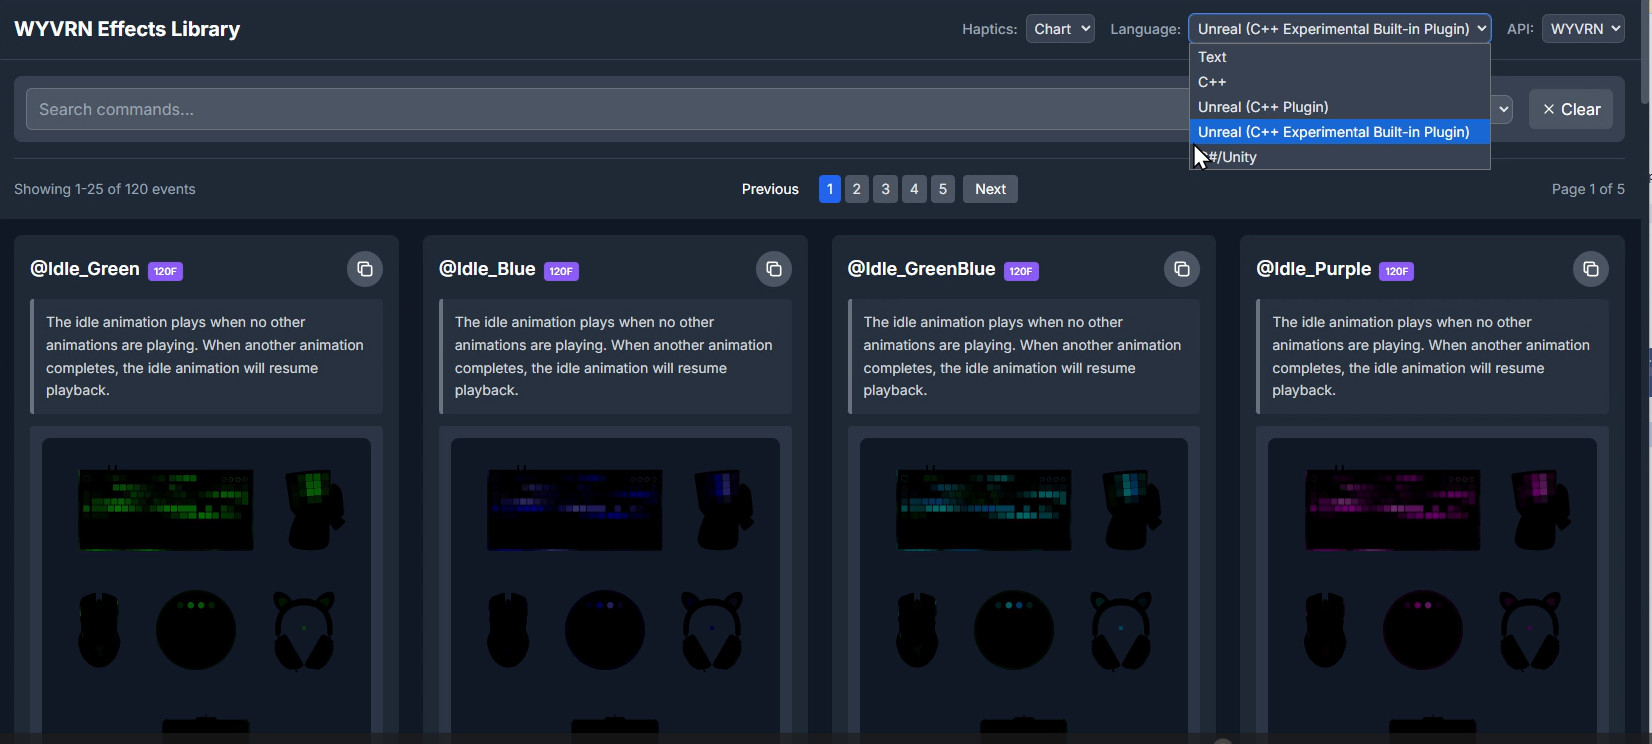The height and width of the screenshot is (744, 1652).
Task: Copy the @Idle_GreenBlue effect code
Action: point(1181,269)
